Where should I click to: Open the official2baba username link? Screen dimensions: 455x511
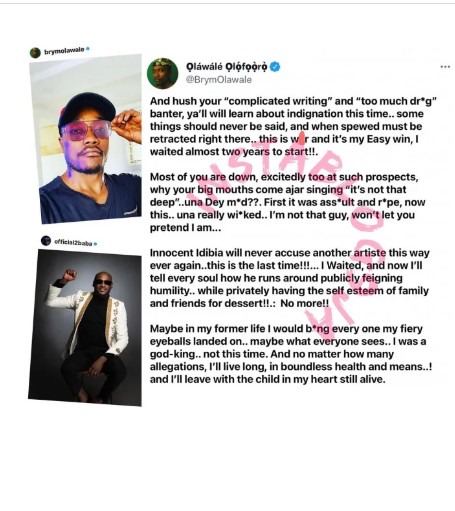point(73,242)
